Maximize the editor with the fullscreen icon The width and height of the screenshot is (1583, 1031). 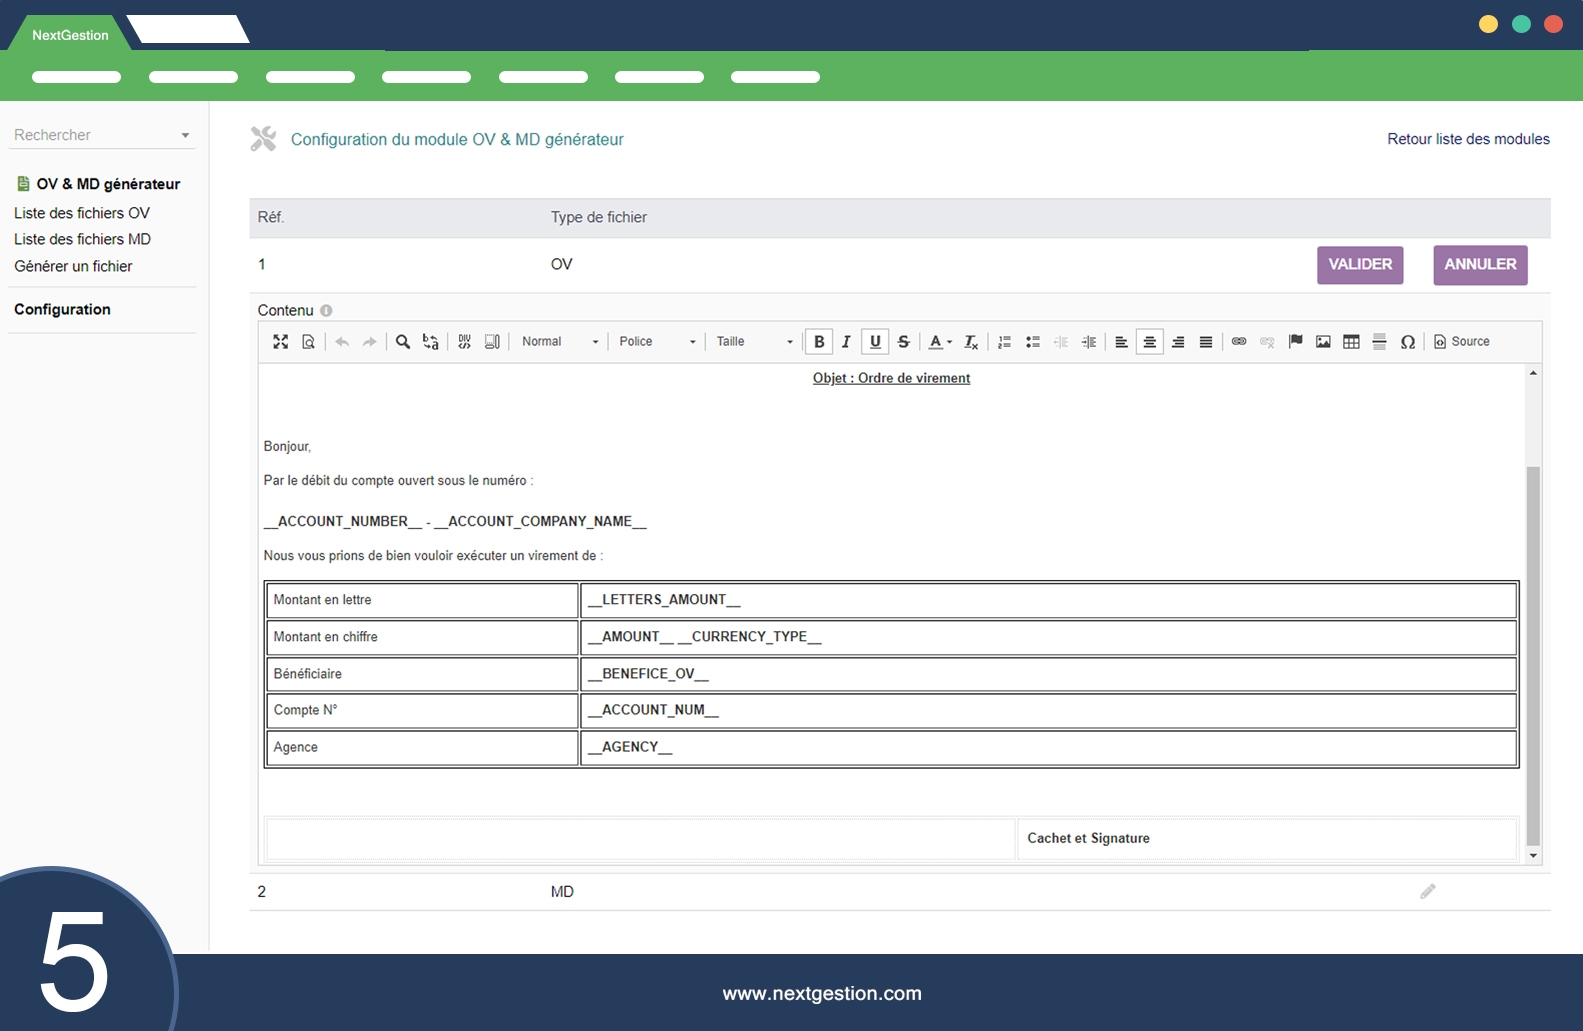280,342
